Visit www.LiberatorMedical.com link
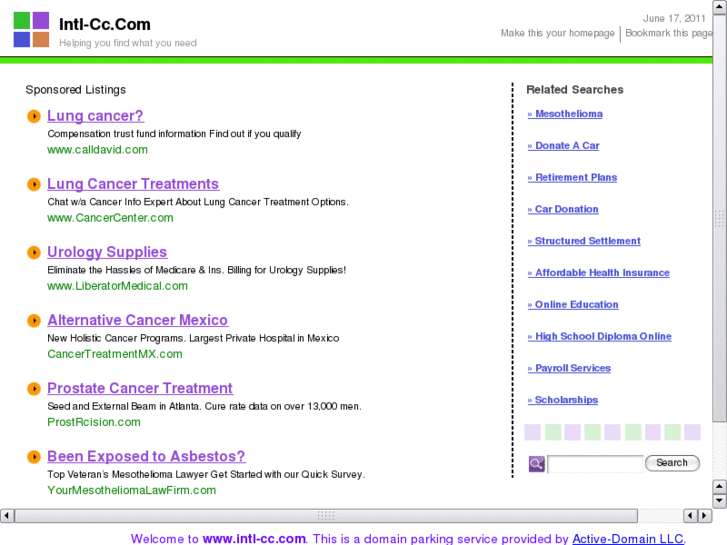 117,286
